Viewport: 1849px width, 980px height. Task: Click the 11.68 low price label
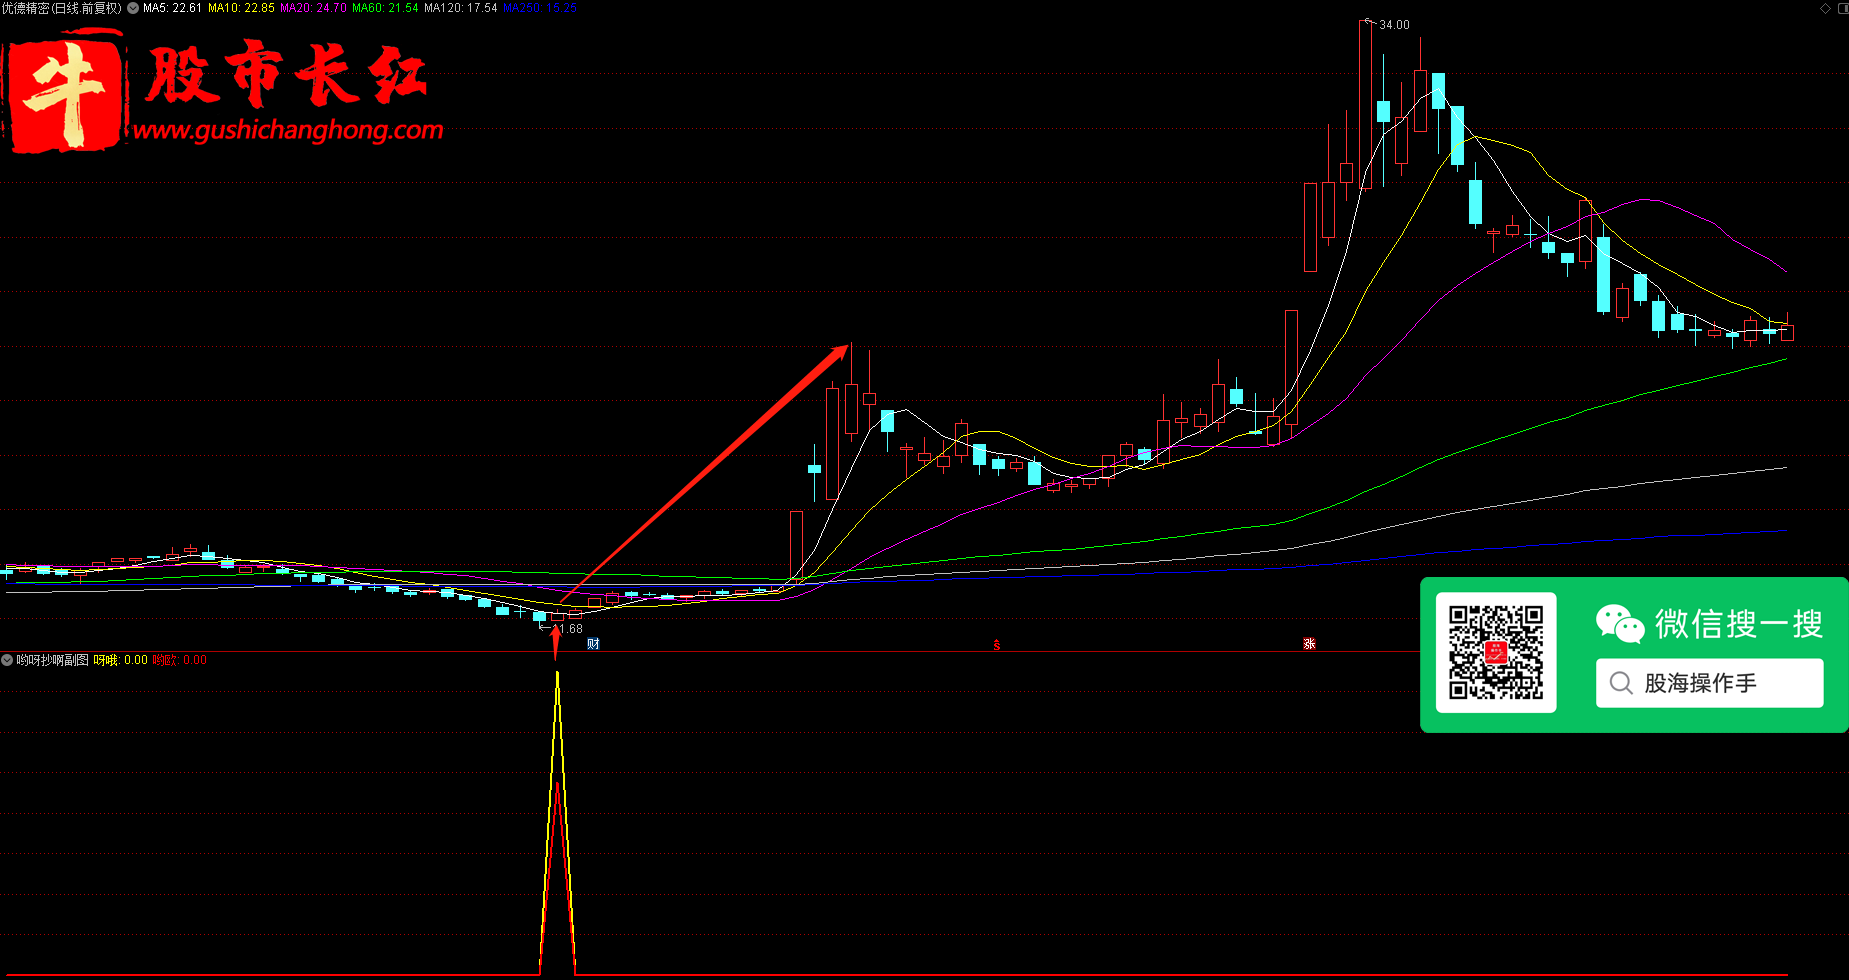pos(568,629)
